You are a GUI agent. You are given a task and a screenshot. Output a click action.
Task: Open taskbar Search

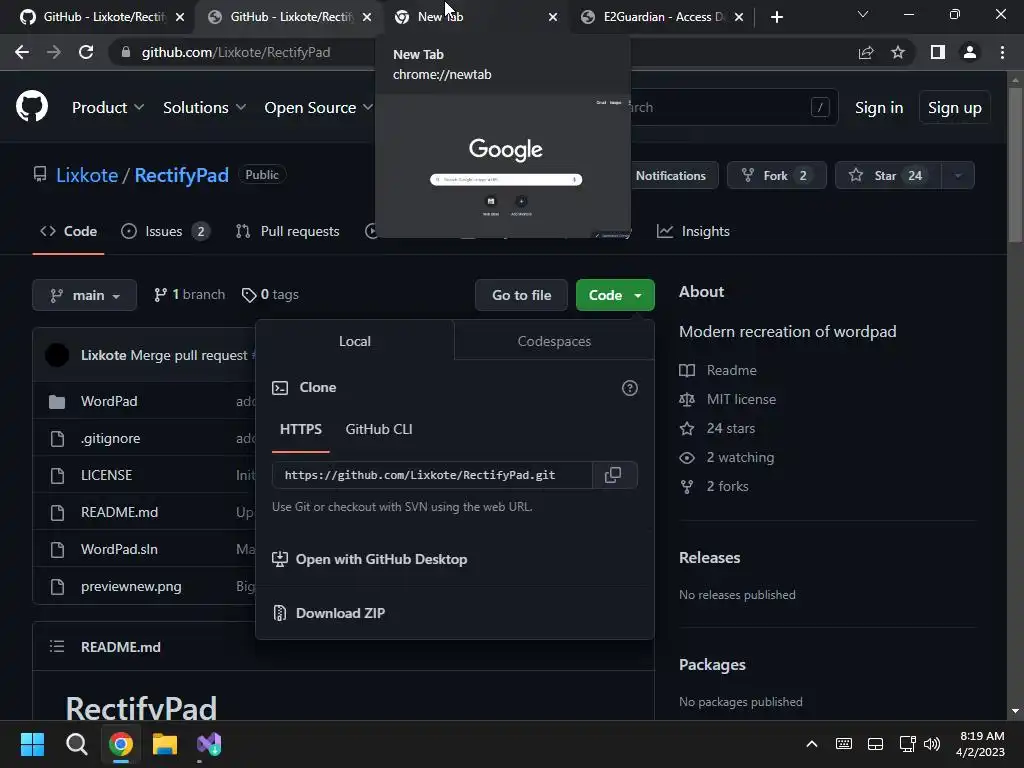[76, 744]
